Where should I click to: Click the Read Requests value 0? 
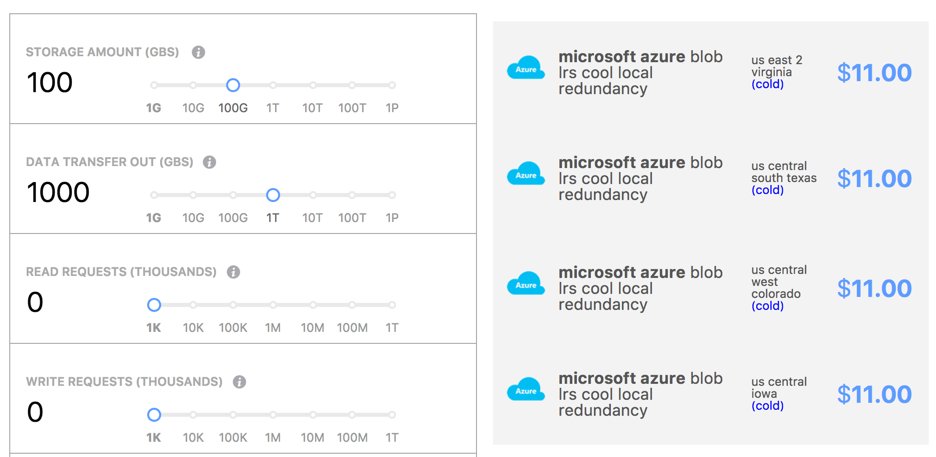click(x=35, y=302)
